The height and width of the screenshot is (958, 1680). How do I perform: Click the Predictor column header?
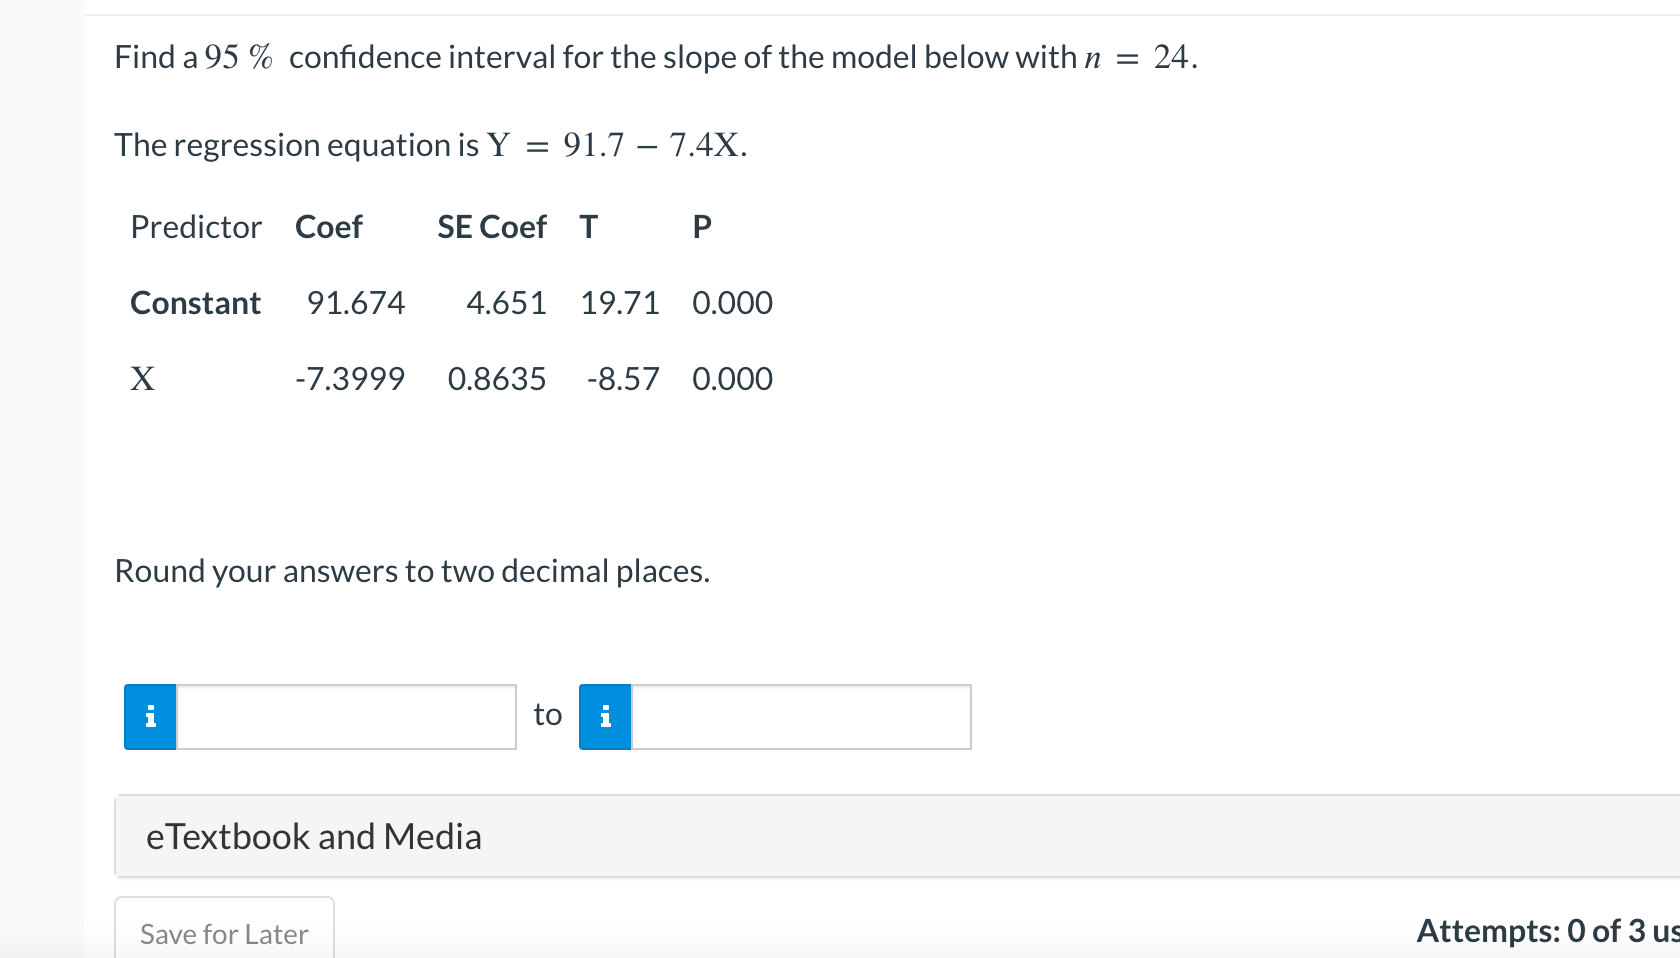196,227
